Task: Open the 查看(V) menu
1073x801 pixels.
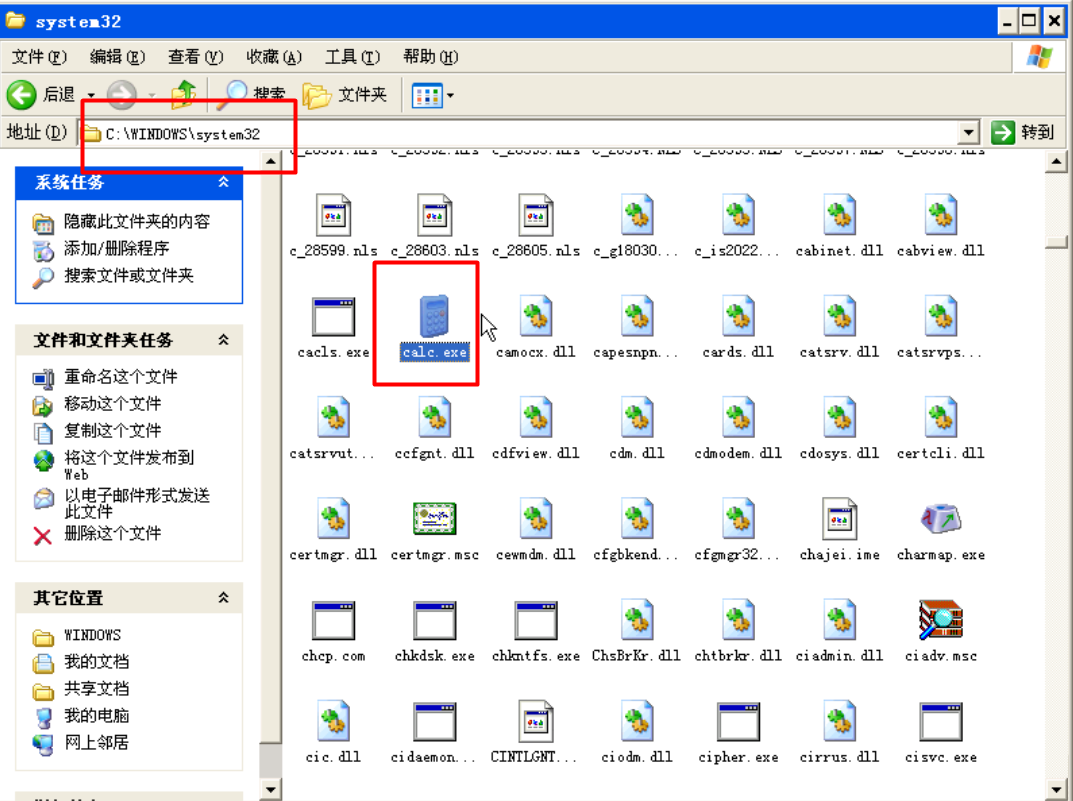Action: (x=196, y=57)
